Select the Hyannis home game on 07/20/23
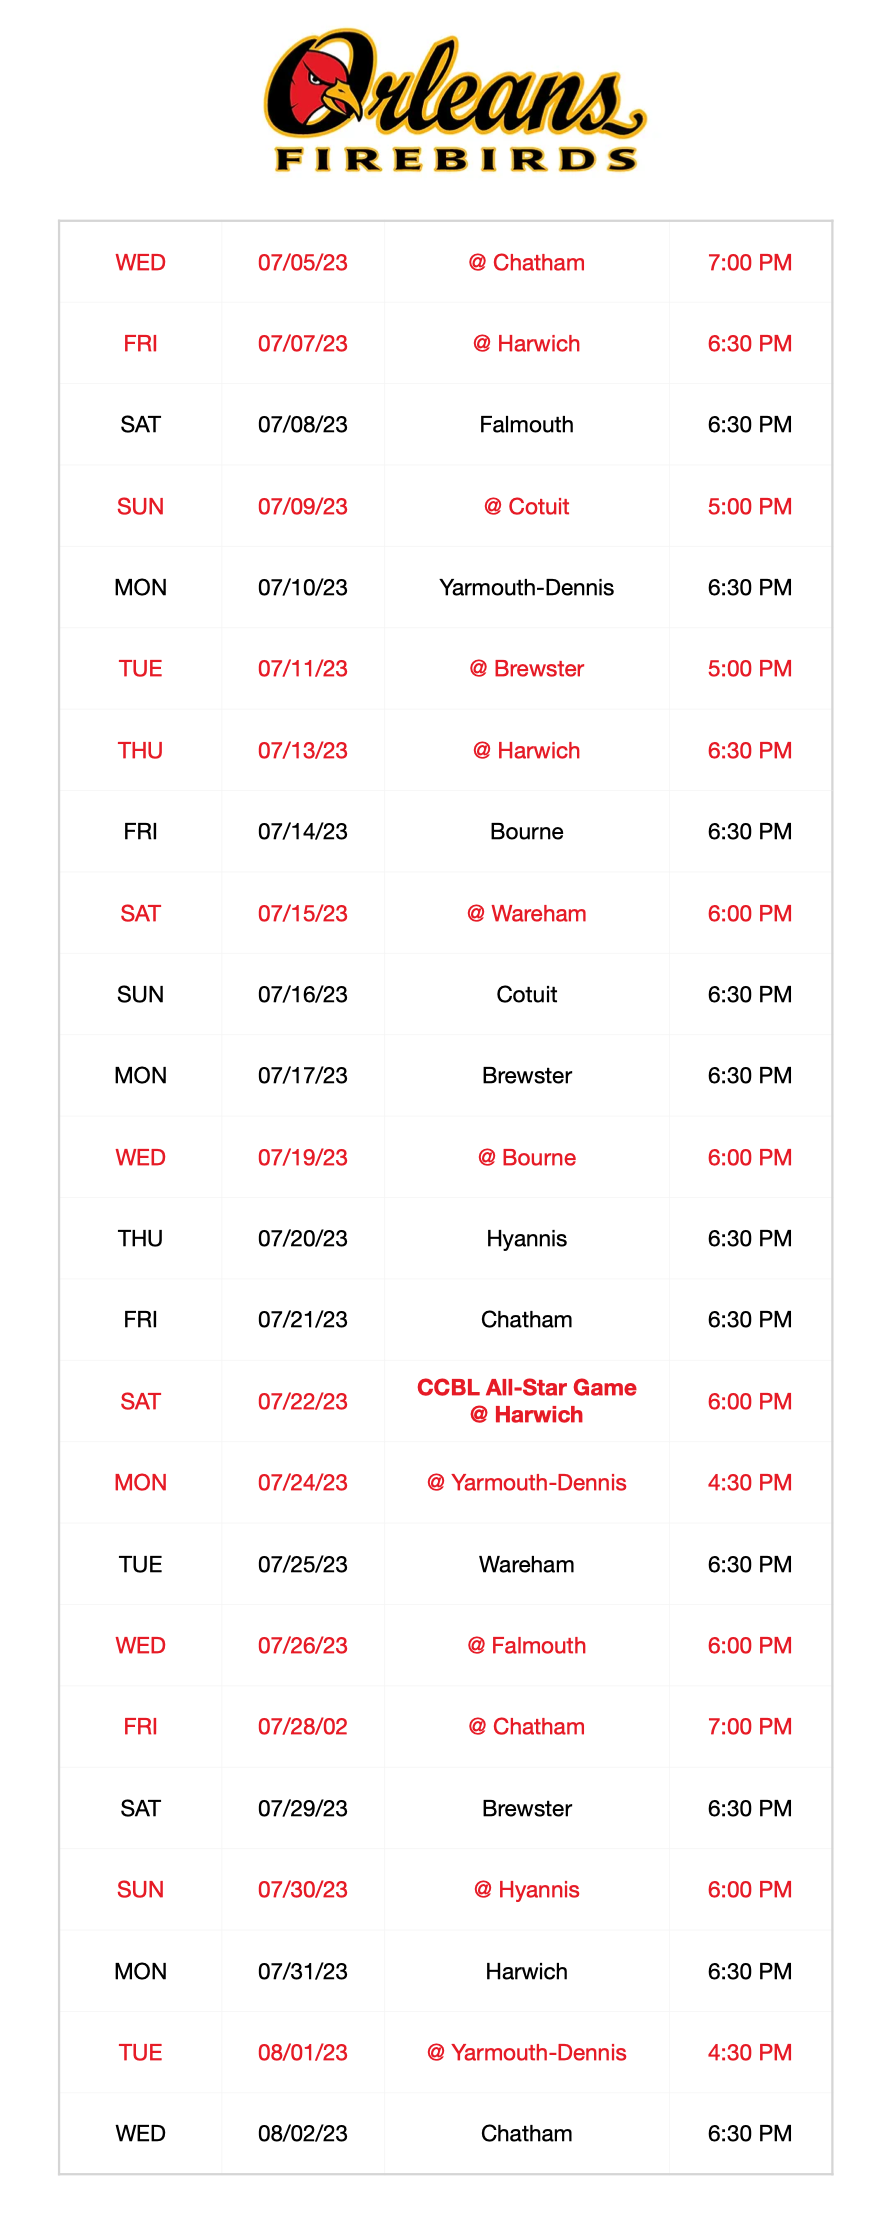 pyautogui.click(x=446, y=1238)
